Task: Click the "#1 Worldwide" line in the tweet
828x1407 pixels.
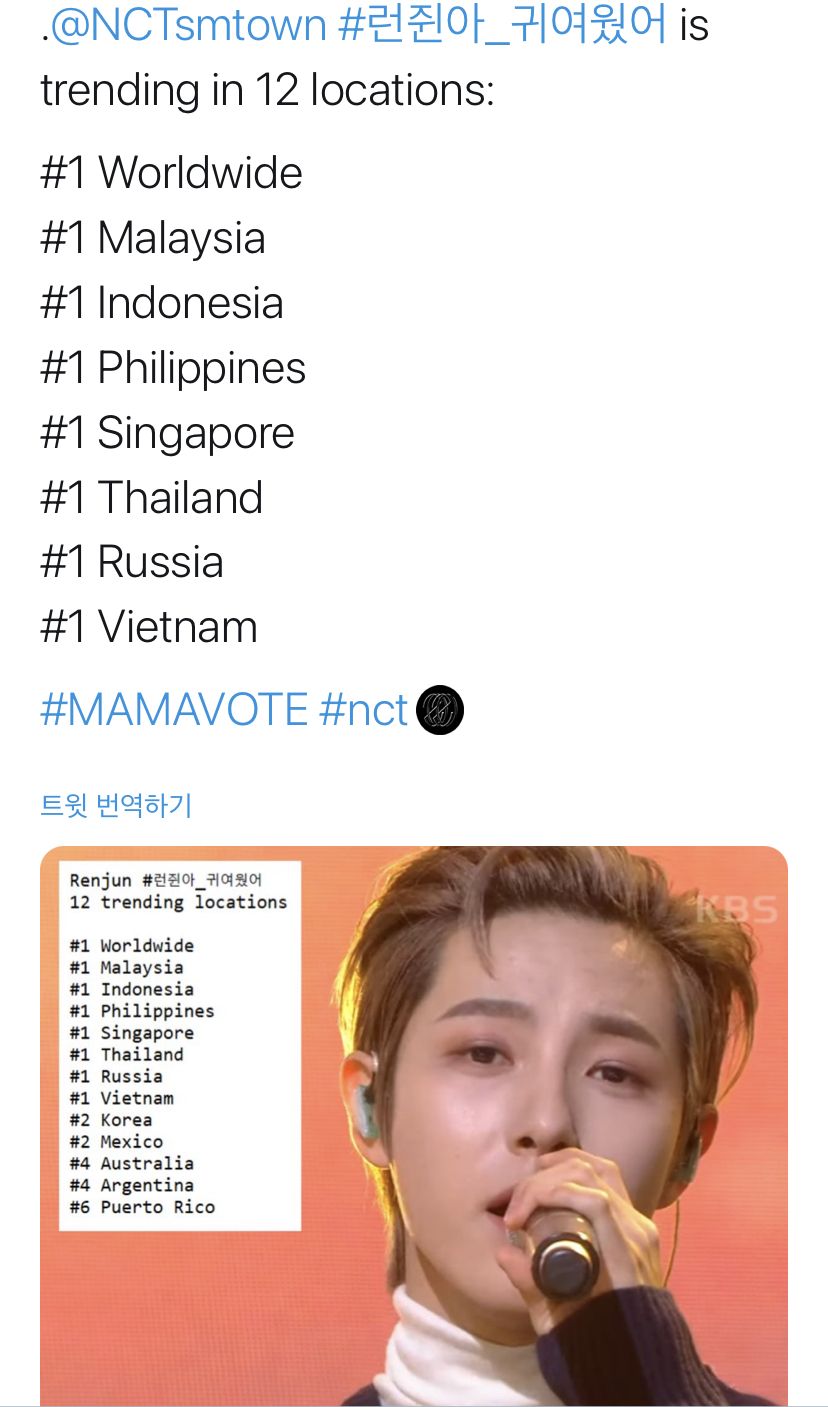Action: click(171, 173)
